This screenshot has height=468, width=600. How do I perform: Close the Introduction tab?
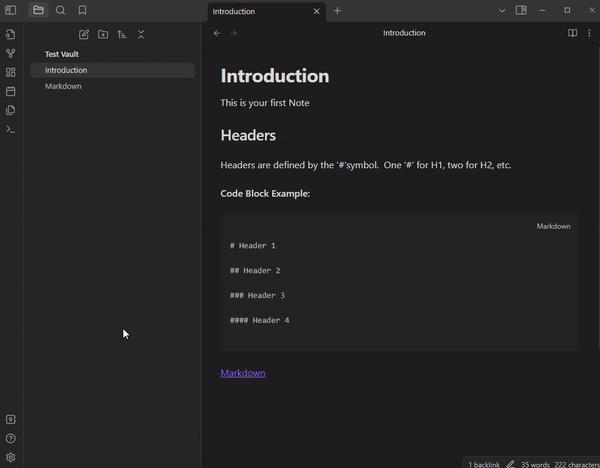[x=316, y=11]
